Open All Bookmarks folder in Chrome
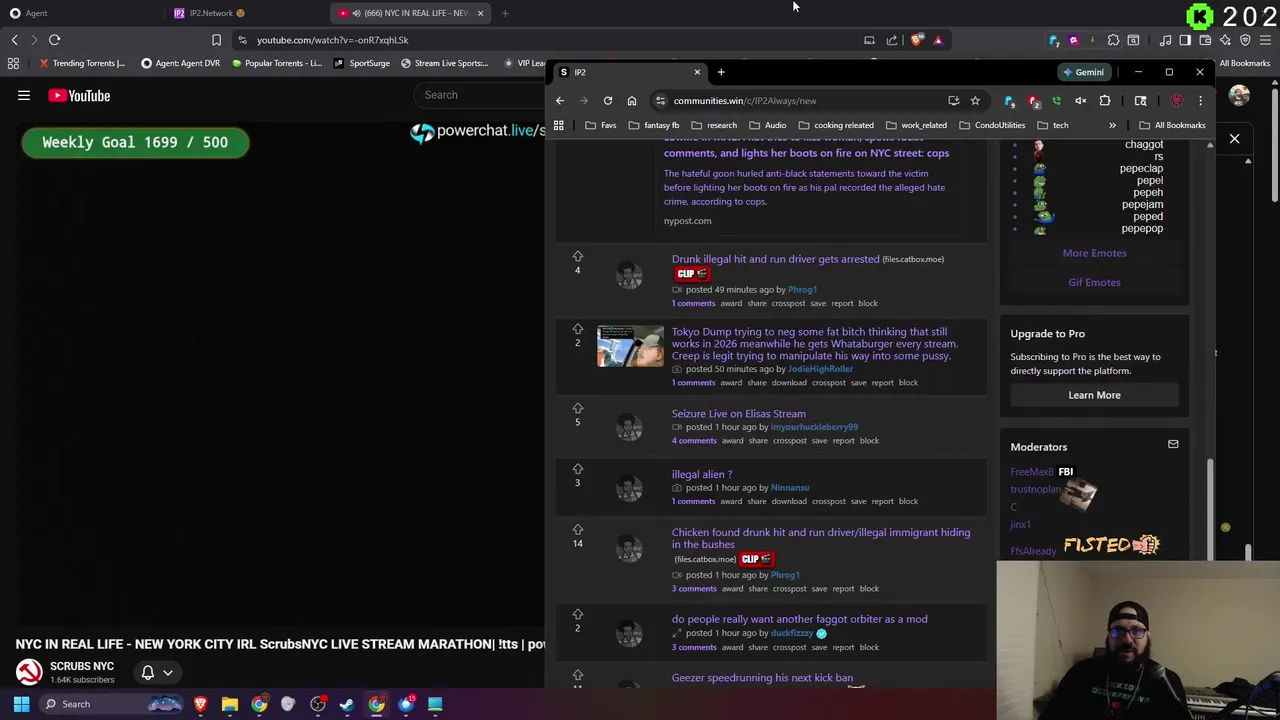The image size is (1280, 720). click(1172, 125)
